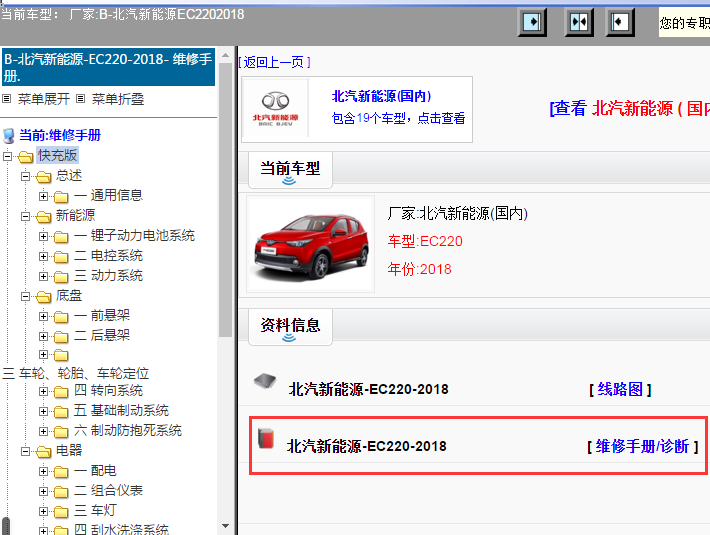The height and width of the screenshot is (535, 710).
Task: Open the 维修手册/诊断 link
Action: click(642, 446)
